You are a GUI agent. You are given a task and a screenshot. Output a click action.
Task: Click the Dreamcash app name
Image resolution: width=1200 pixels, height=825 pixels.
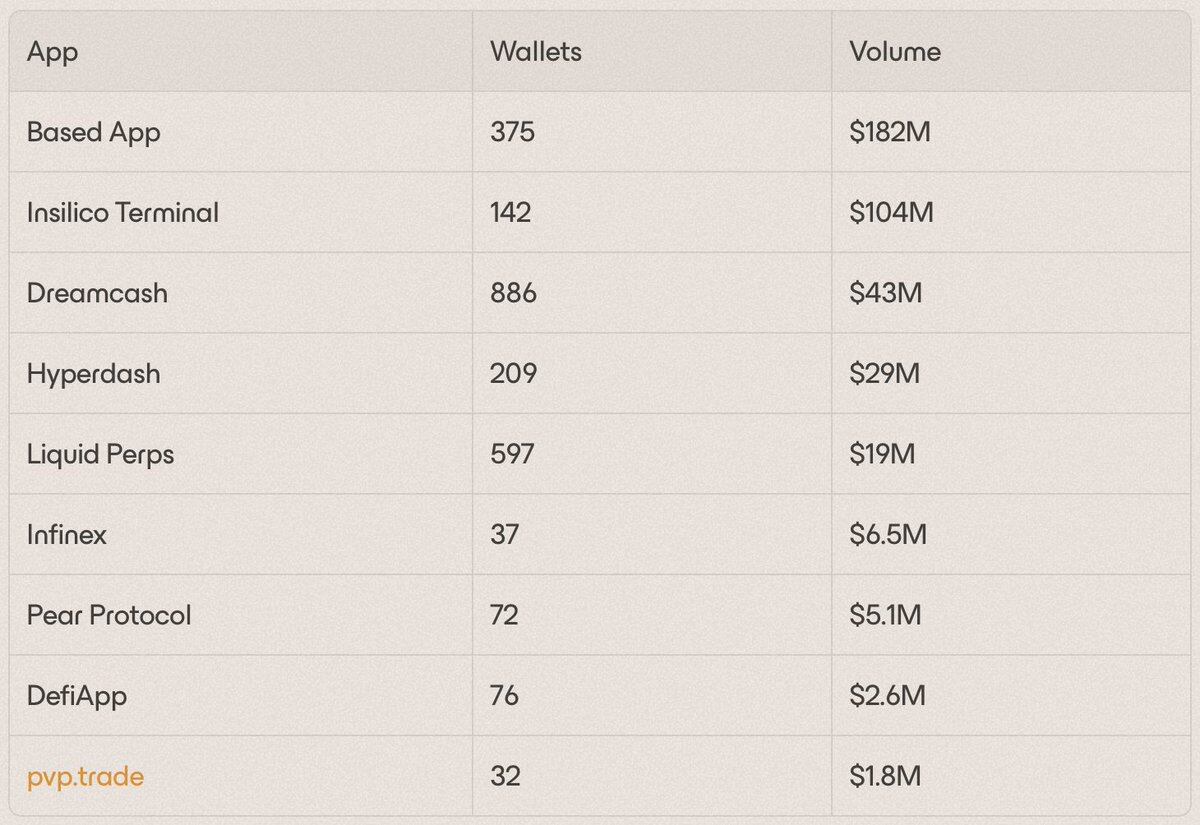[97, 293]
